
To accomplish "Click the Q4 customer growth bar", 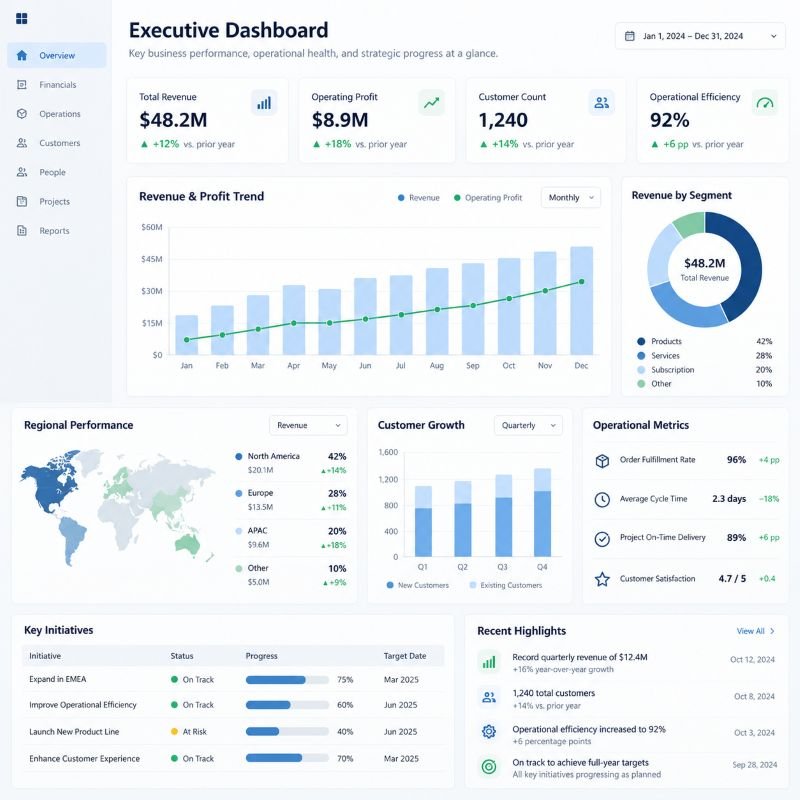I will pyautogui.click(x=542, y=512).
